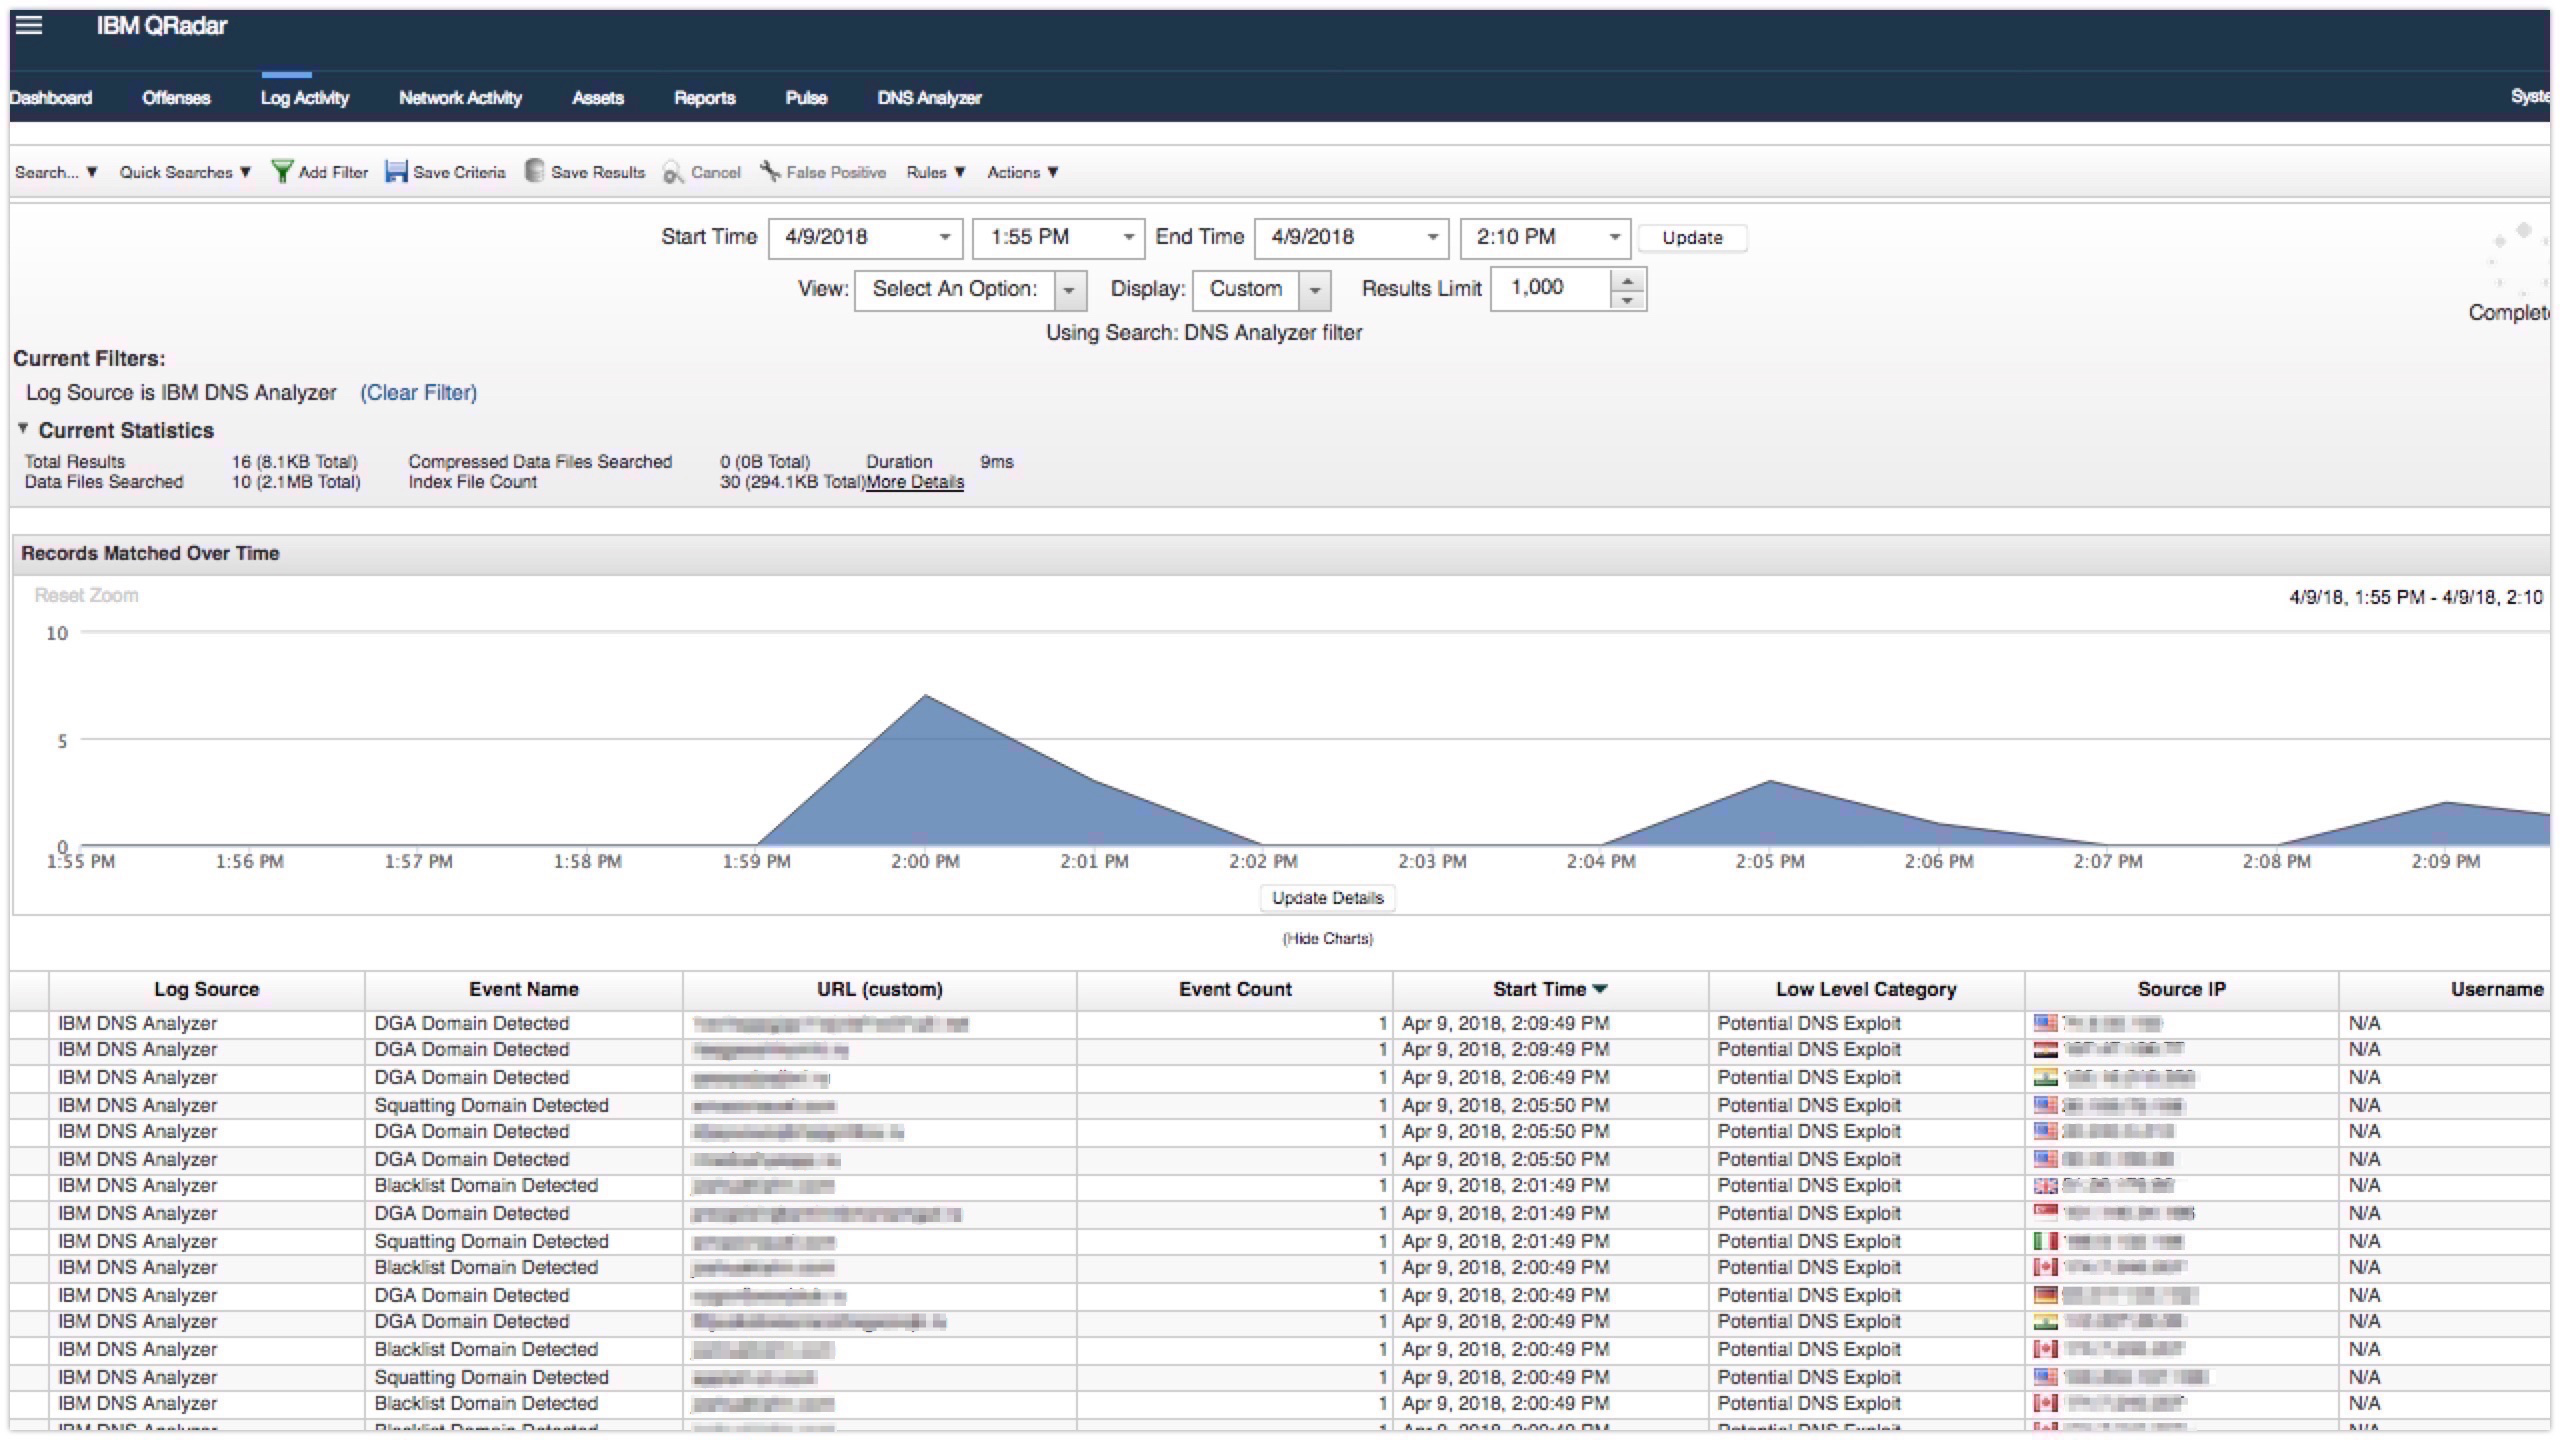Click the Add Filter label
The width and height of the screenshot is (2560, 1440).
pos(333,172)
